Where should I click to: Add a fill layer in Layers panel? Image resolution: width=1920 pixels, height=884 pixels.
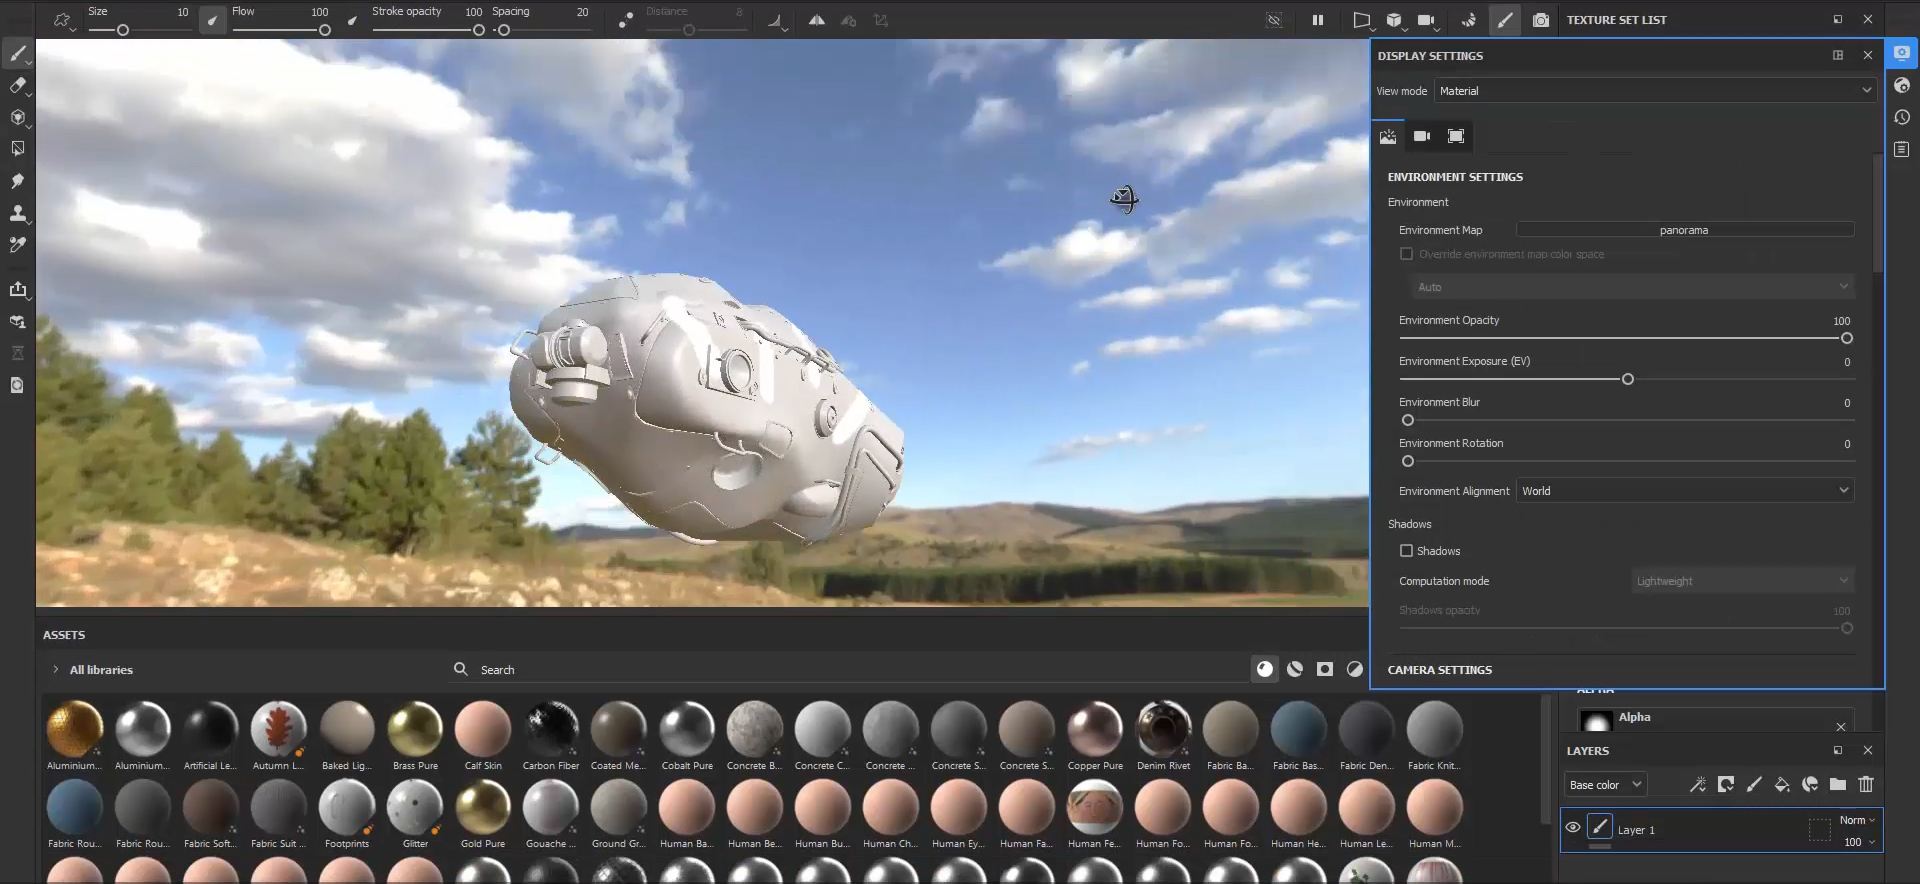point(1782,785)
